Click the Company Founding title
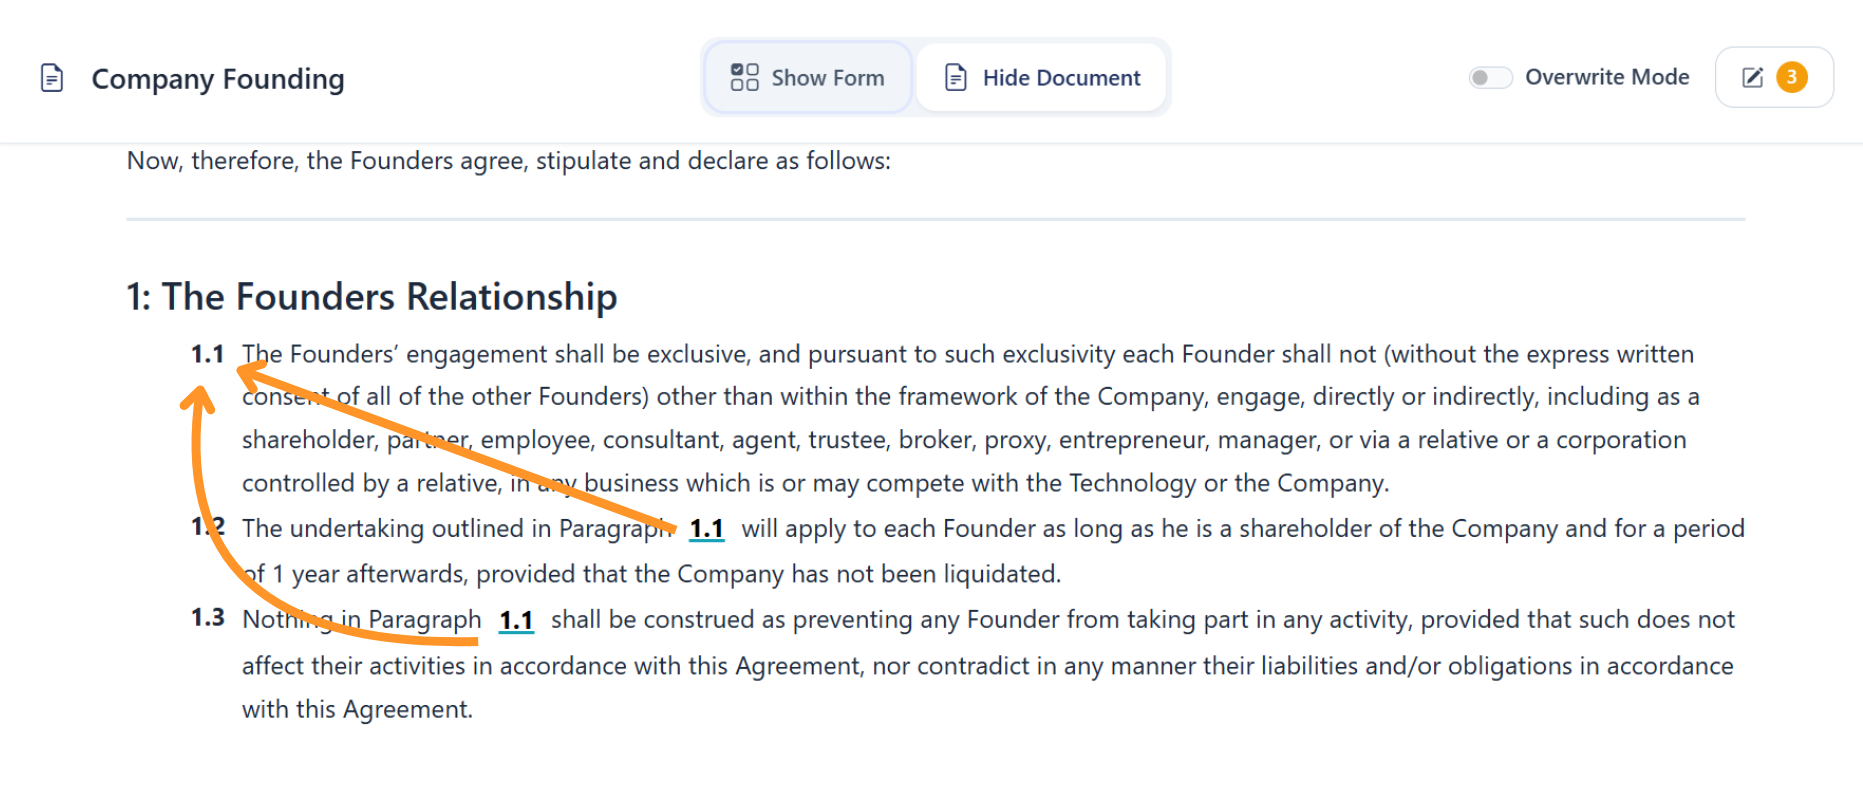 pos(218,79)
